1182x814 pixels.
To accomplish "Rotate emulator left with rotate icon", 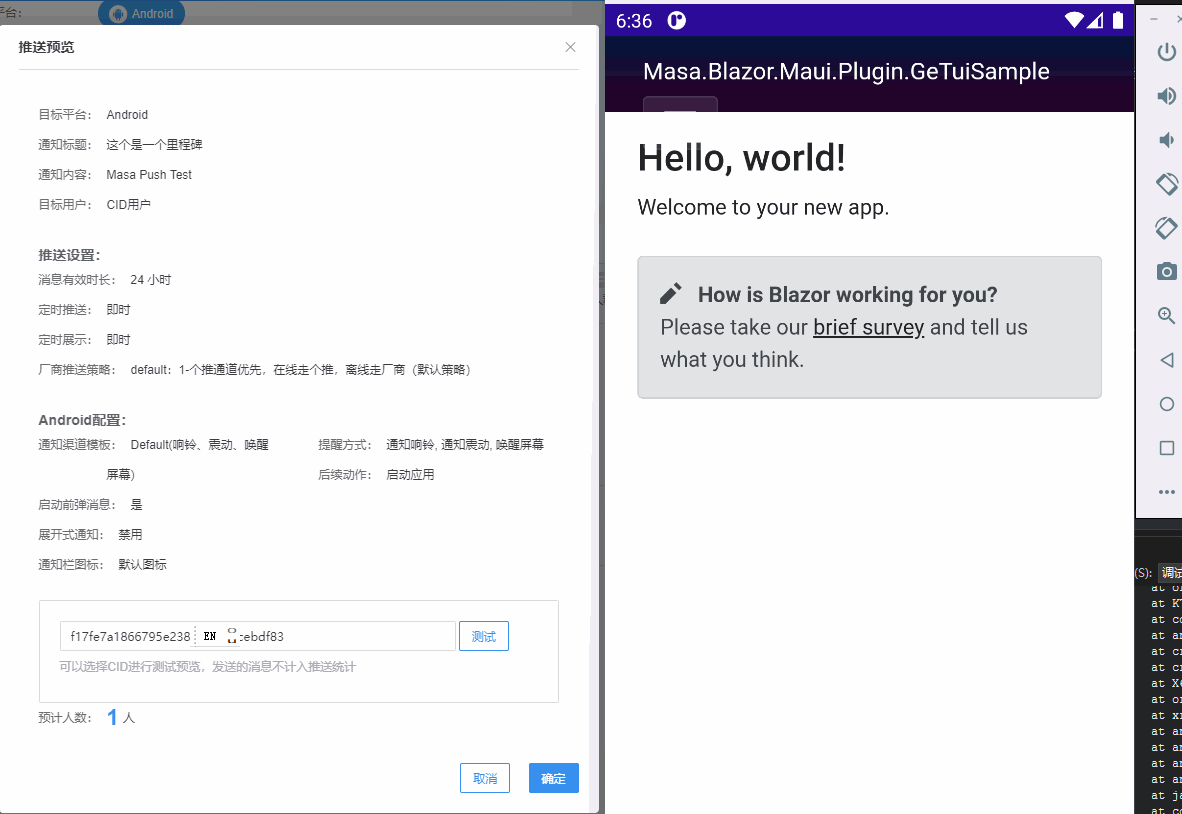I will click(x=1166, y=183).
